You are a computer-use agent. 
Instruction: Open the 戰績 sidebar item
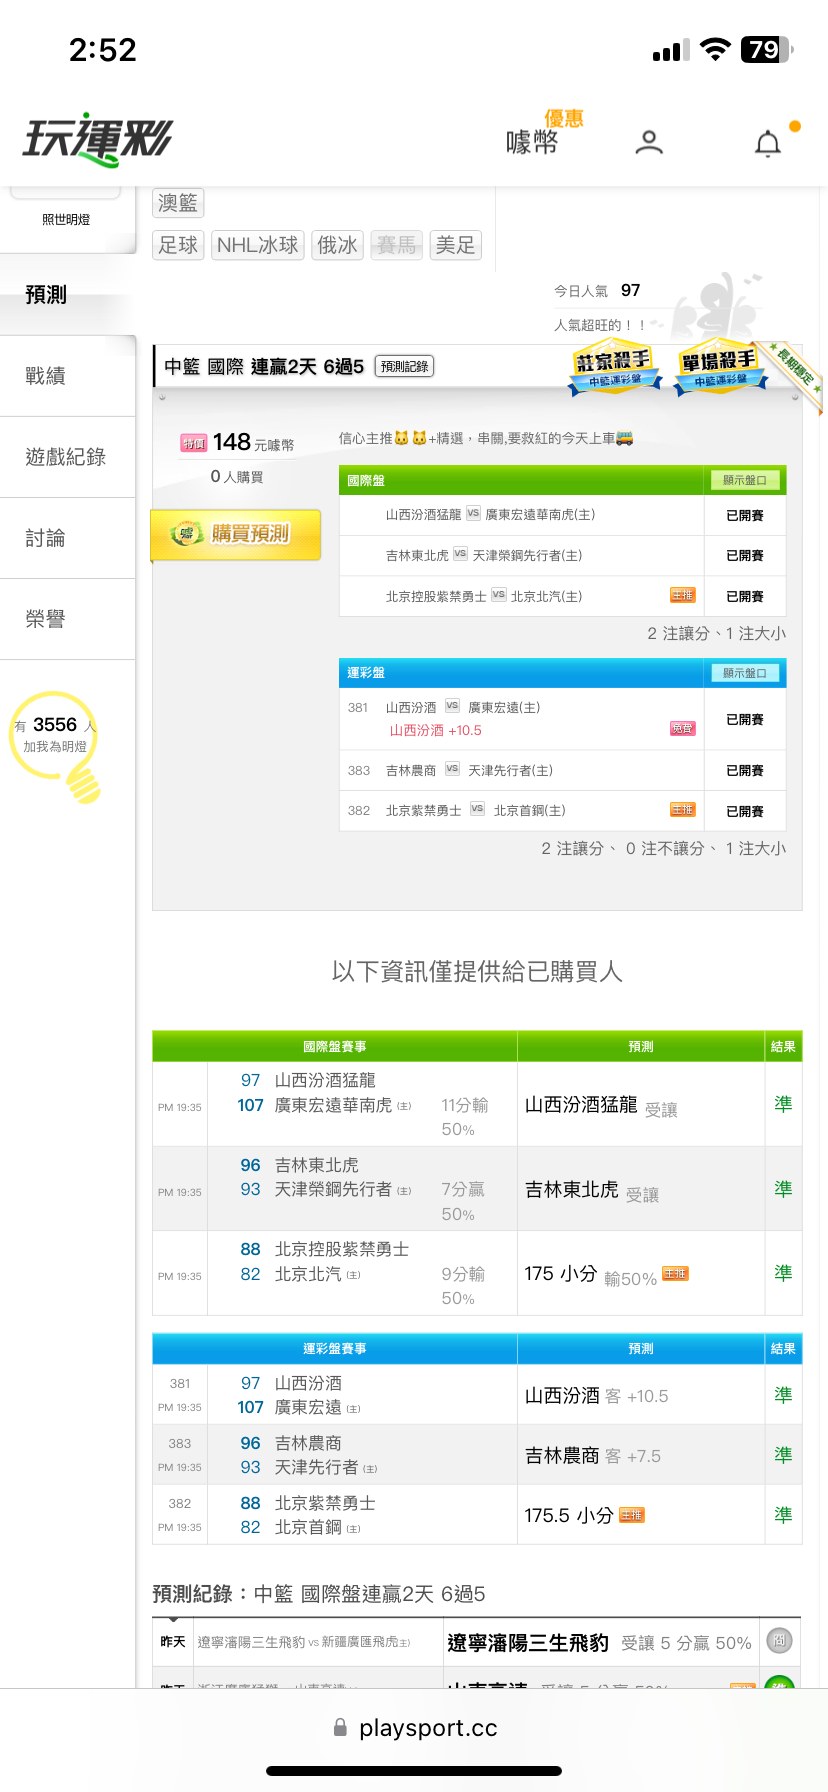(67, 376)
